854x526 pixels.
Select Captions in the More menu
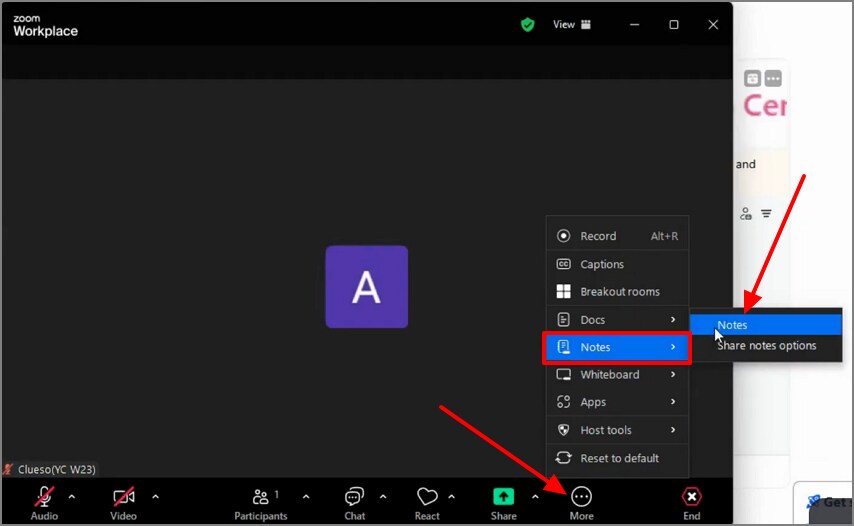618,264
